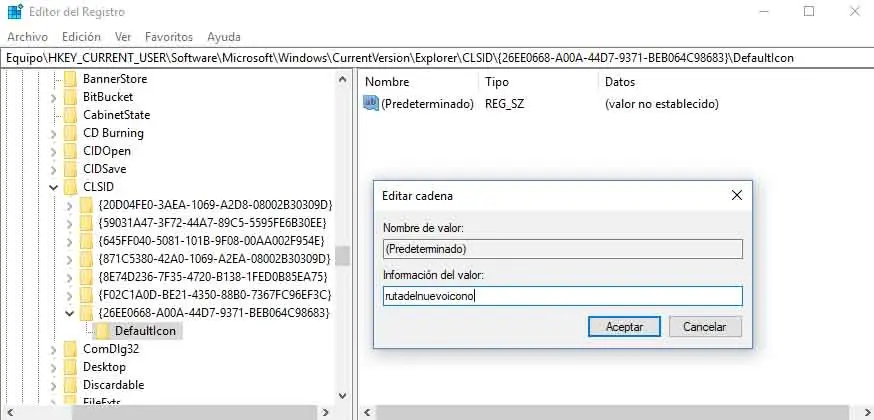This screenshot has height=420, width=874.
Task: Click the Desktop folder icon
Action: (x=70, y=367)
